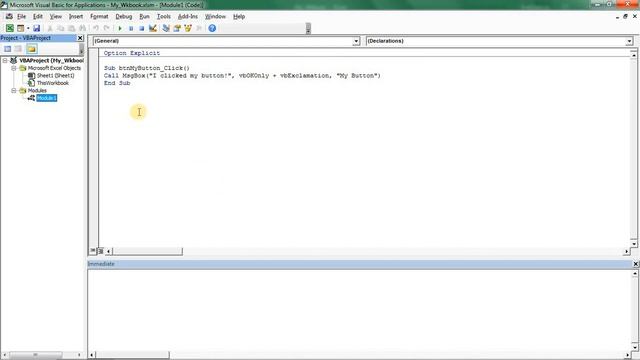640x360 pixels.
Task: Open the Help menu
Action: click(239, 17)
